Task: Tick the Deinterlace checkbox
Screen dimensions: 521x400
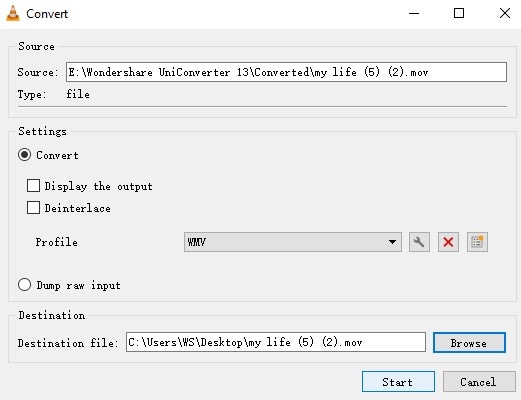Action: [x=33, y=208]
